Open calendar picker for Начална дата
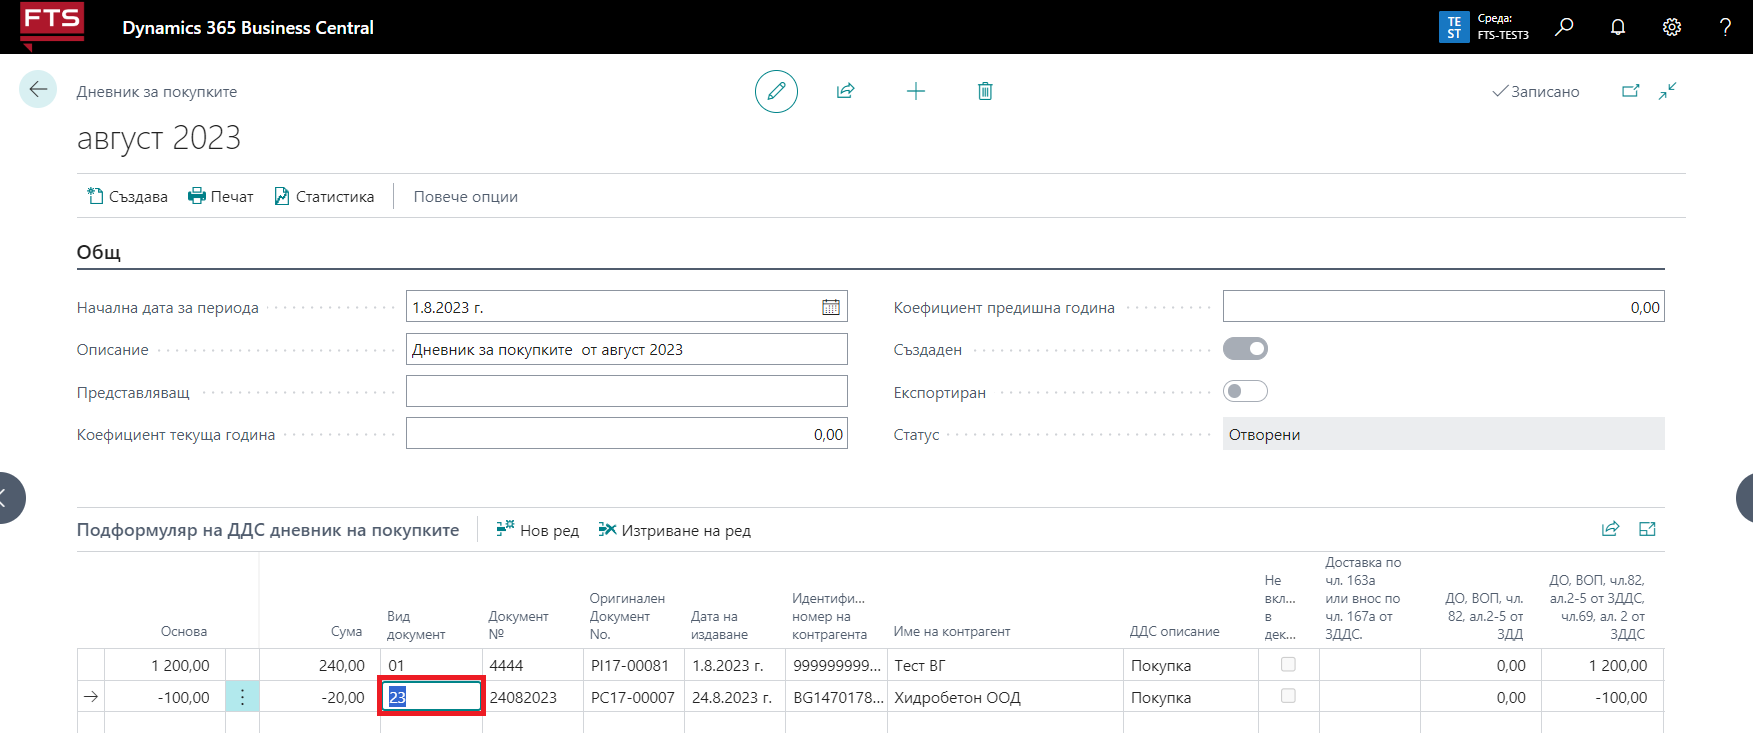This screenshot has width=1753, height=733. (x=831, y=307)
